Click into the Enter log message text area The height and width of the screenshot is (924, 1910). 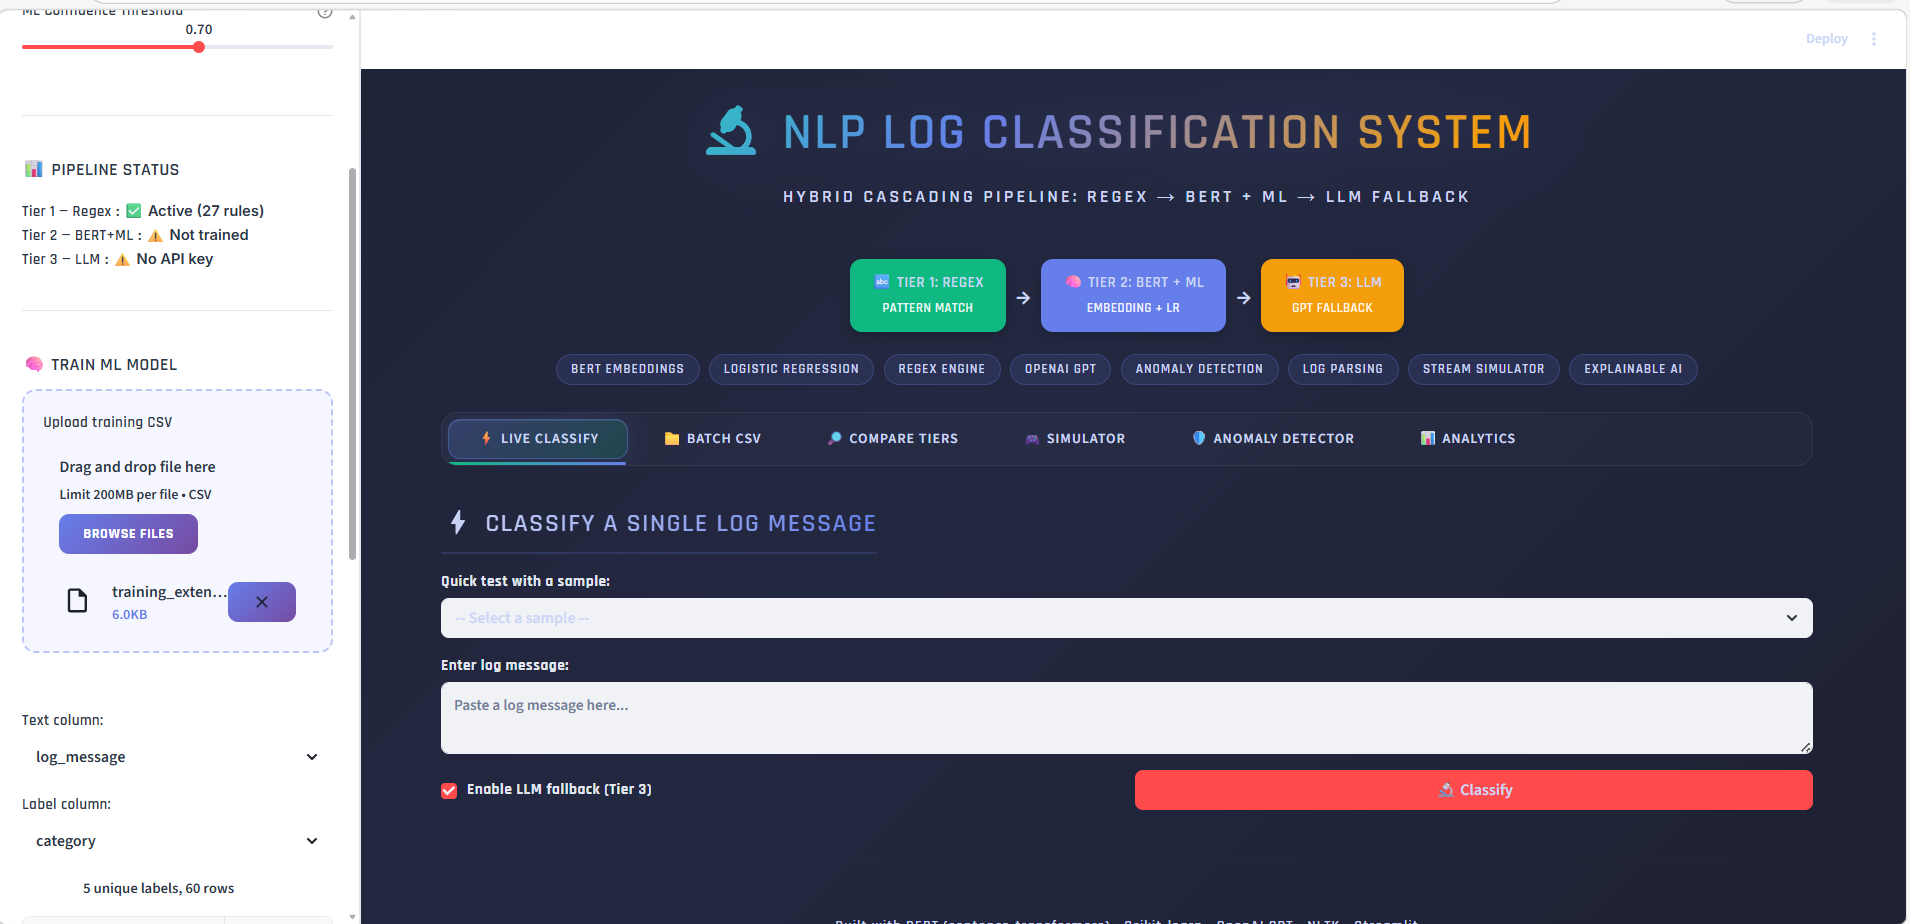[1126, 718]
